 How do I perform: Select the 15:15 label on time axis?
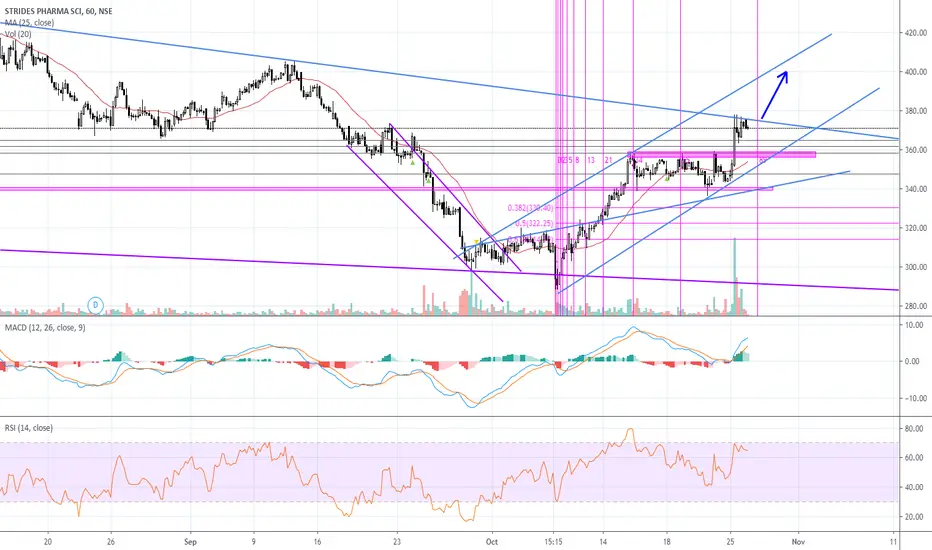click(553, 542)
